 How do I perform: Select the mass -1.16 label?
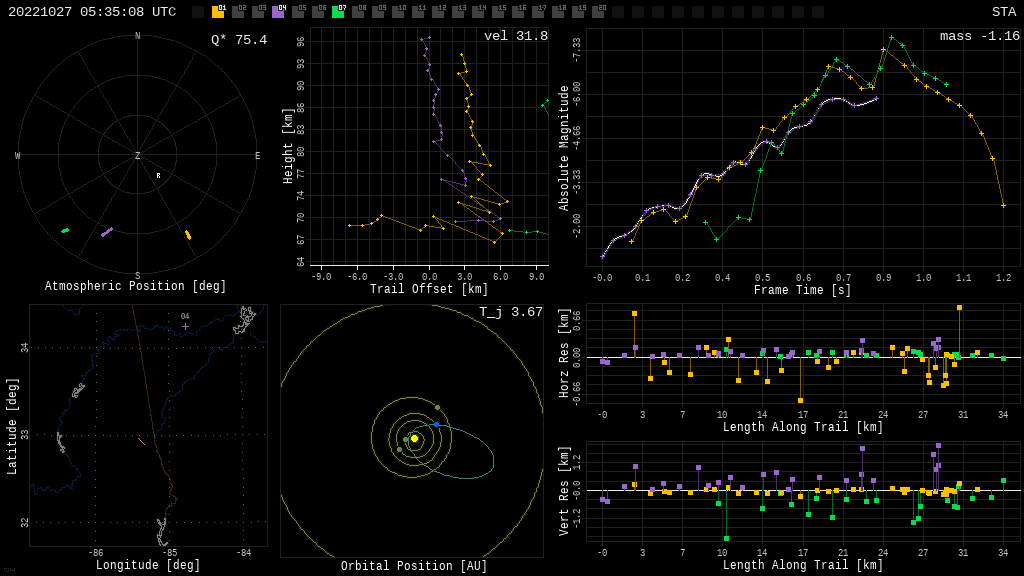point(979,36)
